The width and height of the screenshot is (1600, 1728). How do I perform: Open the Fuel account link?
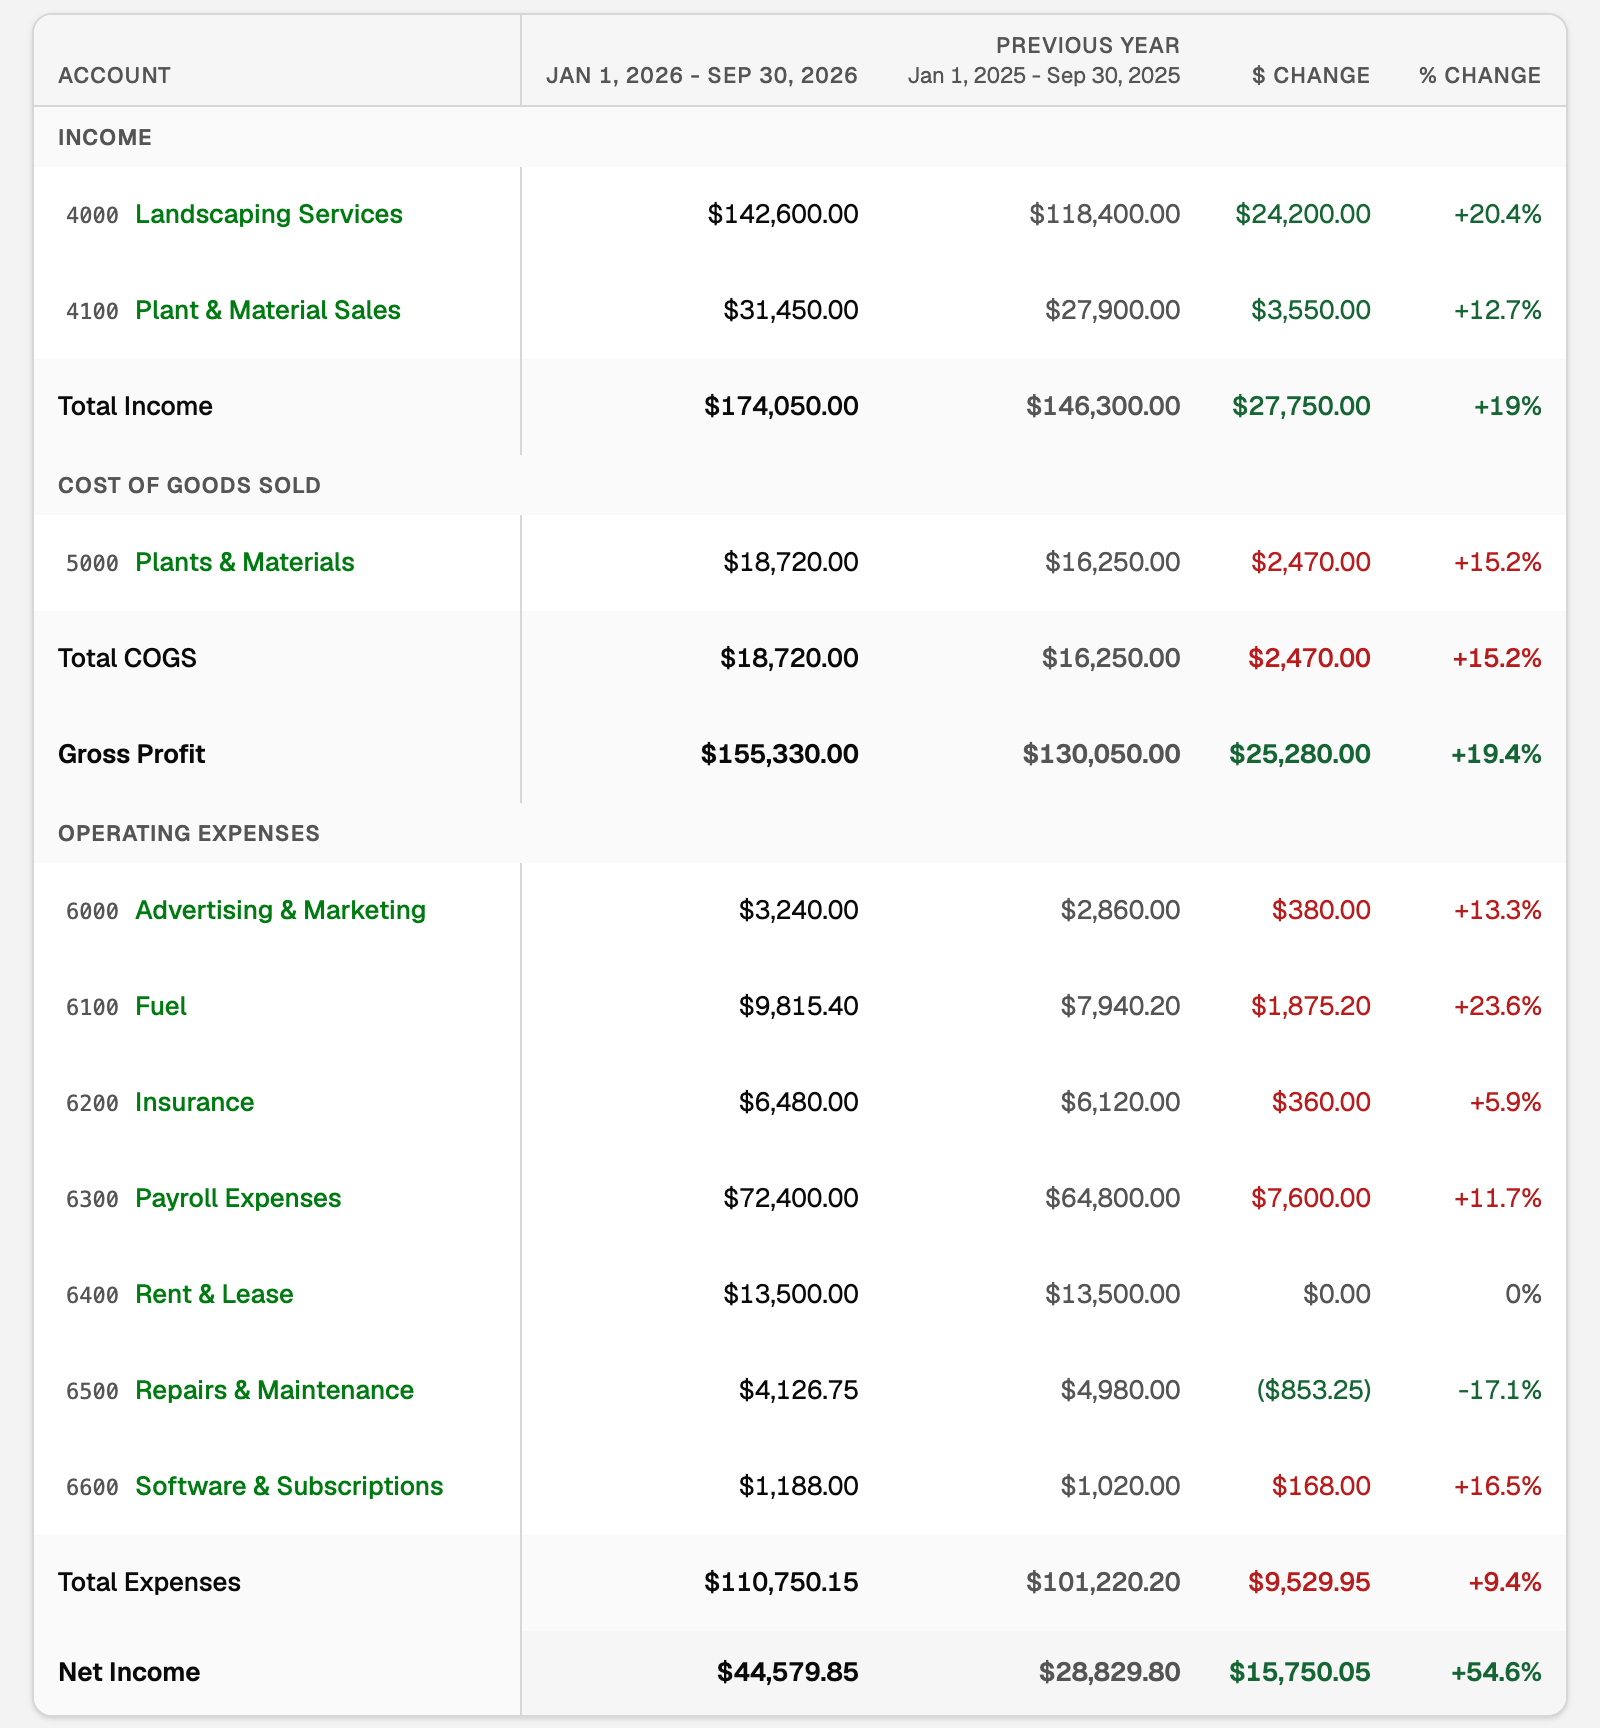tap(161, 1006)
